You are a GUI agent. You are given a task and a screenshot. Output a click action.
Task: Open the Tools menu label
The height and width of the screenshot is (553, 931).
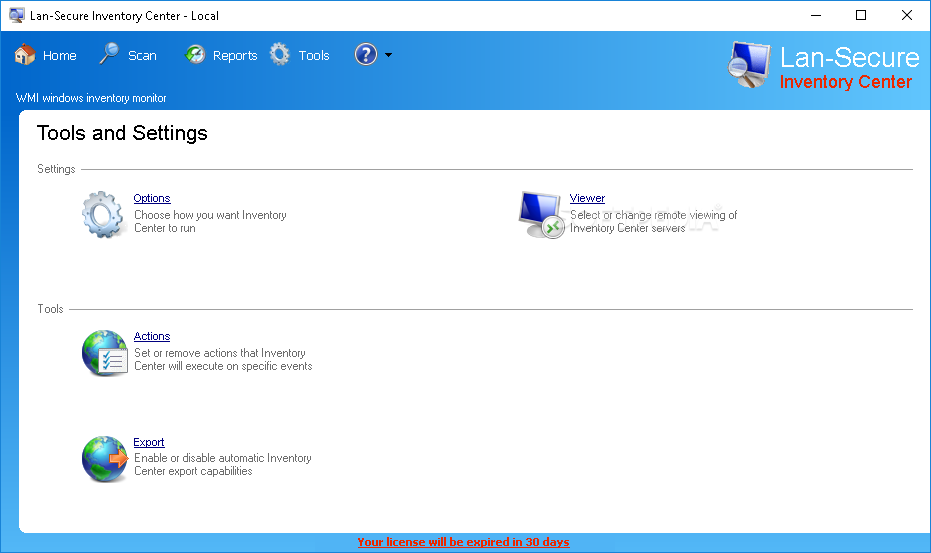pos(314,55)
